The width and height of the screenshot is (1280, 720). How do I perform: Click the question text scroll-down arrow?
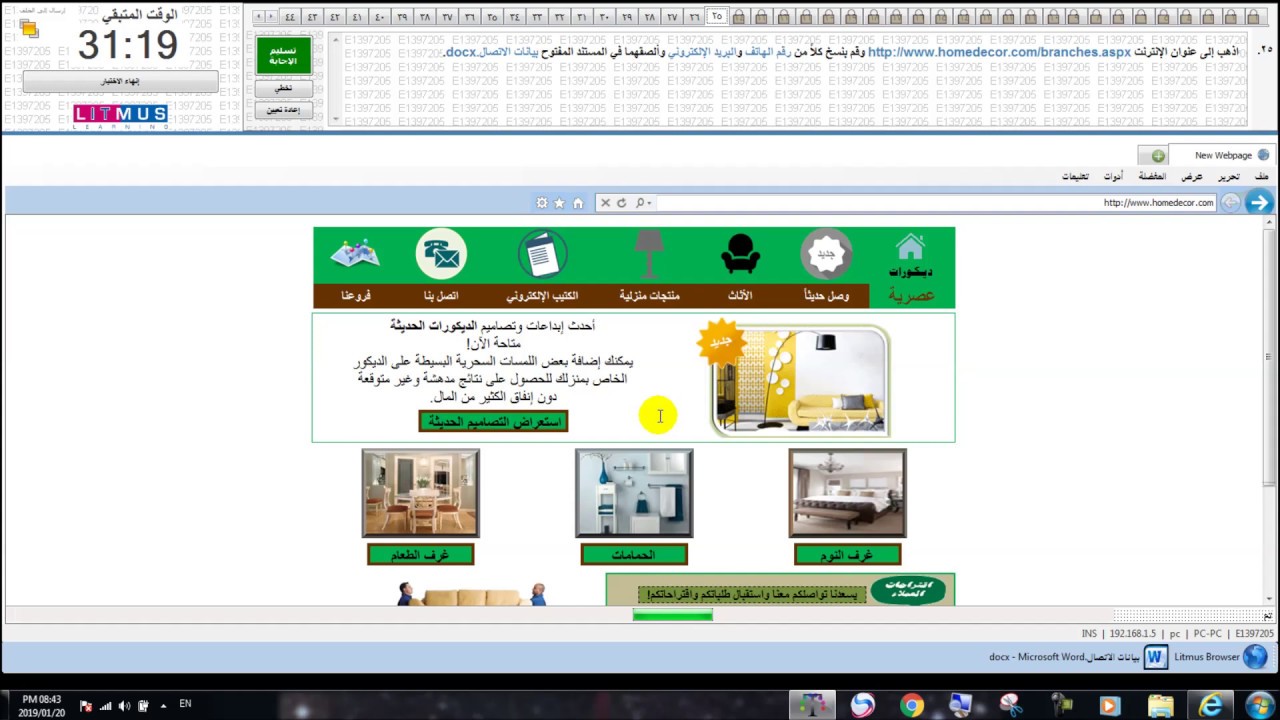coord(335,119)
